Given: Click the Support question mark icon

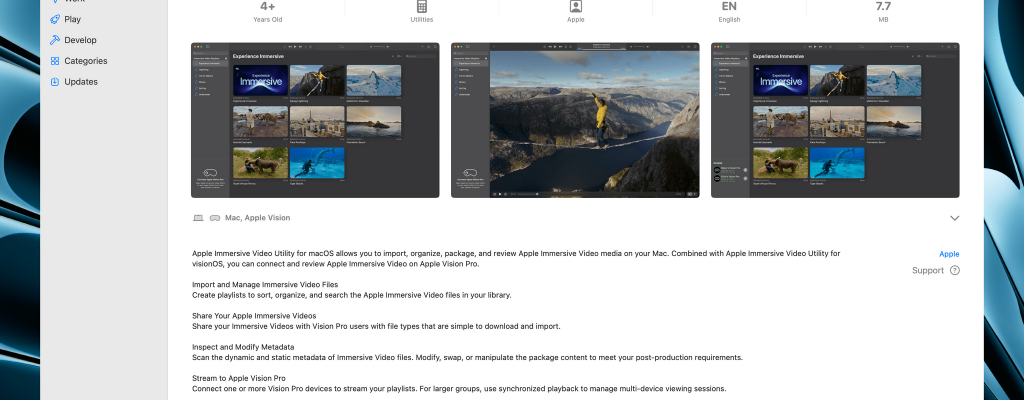Looking at the screenshot, I should (954, 270).
